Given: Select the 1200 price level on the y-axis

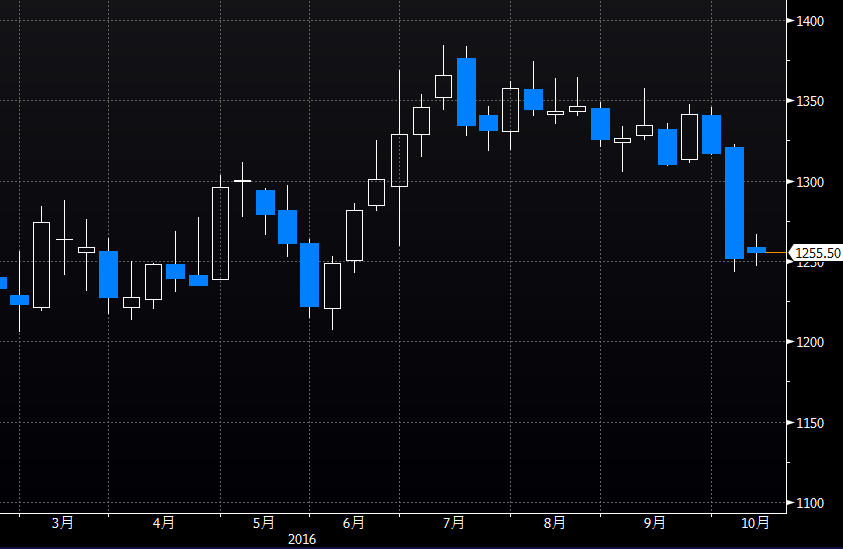Looking at the screenshot, I should pos(811,342).
